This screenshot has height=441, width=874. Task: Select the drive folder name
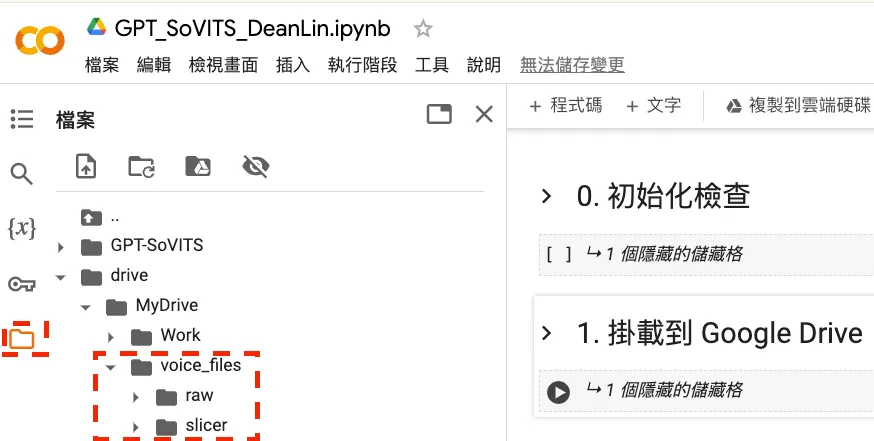coord(129,275)
